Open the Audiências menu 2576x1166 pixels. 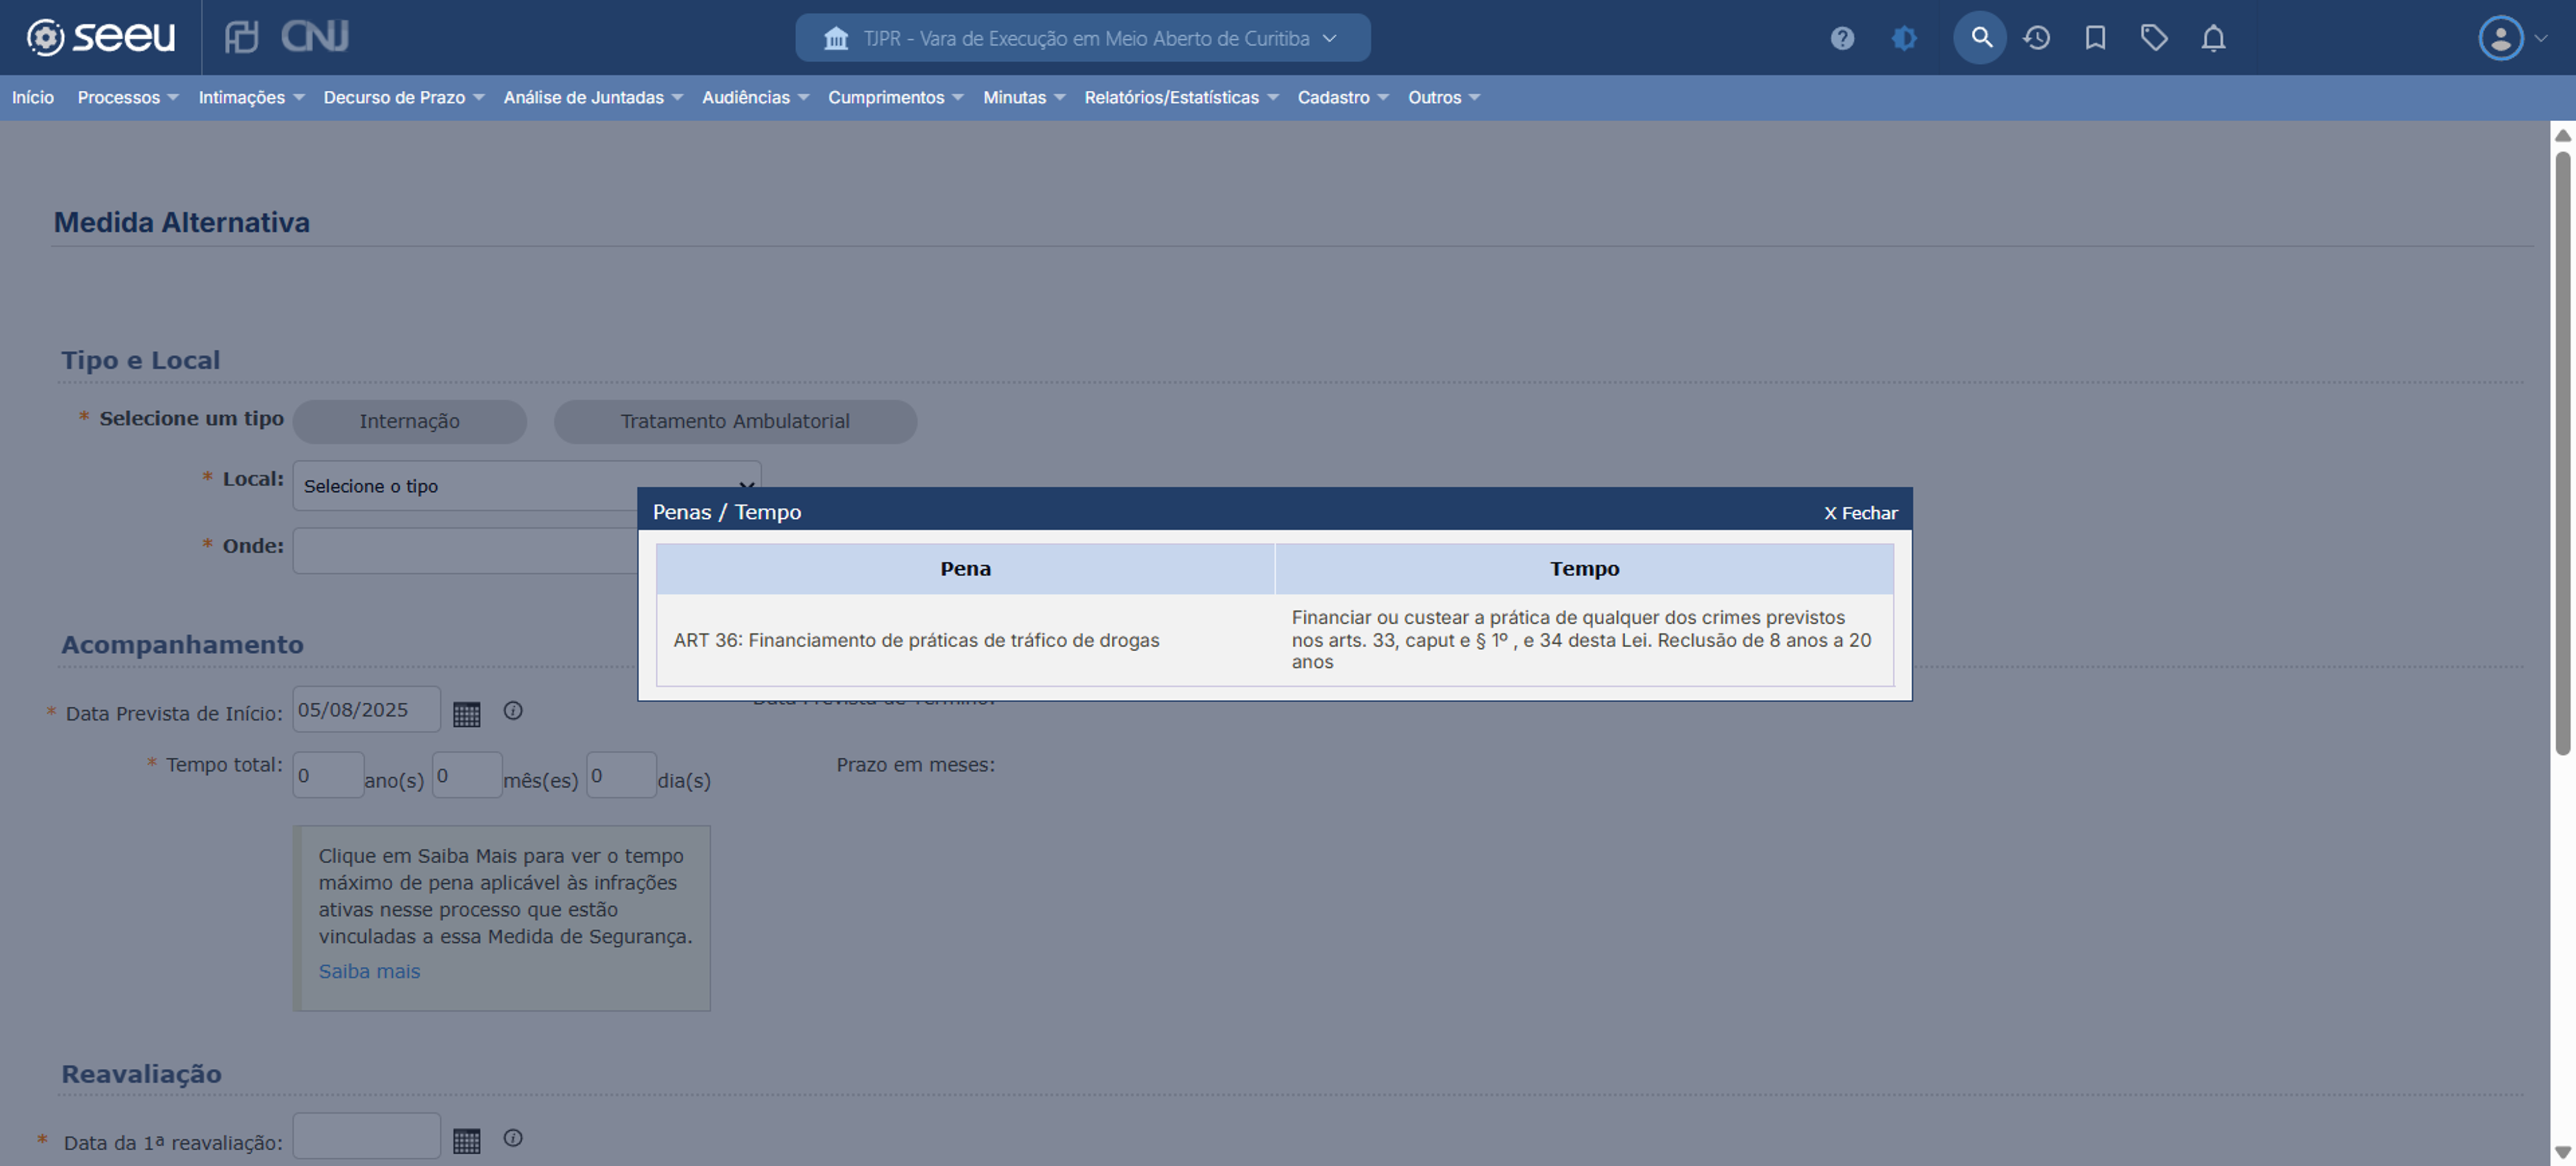[x=755, y=97]
